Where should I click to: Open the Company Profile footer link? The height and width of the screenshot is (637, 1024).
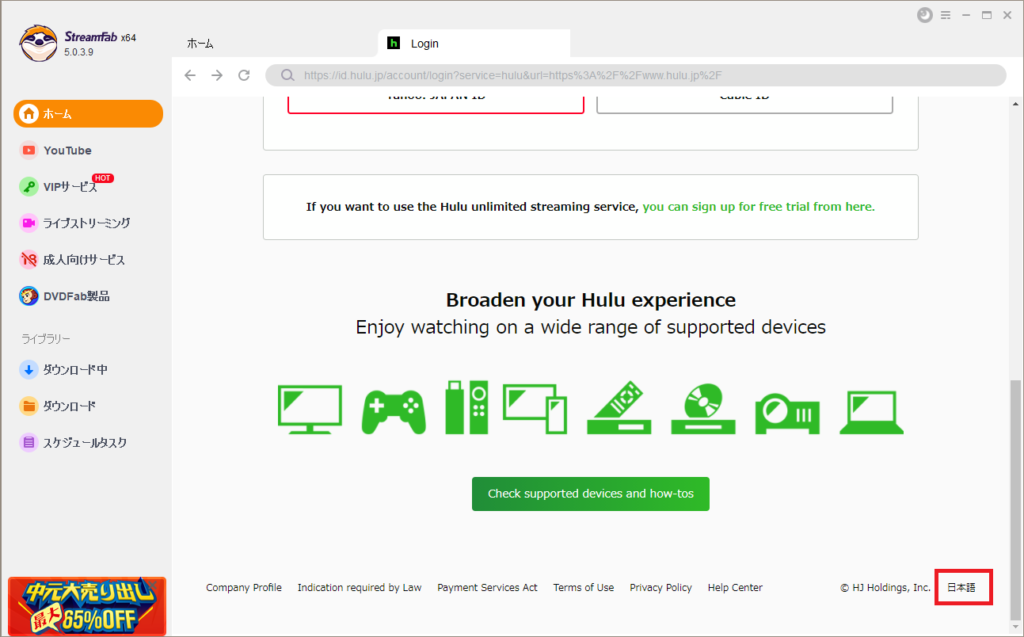click(x=244, y=587)
